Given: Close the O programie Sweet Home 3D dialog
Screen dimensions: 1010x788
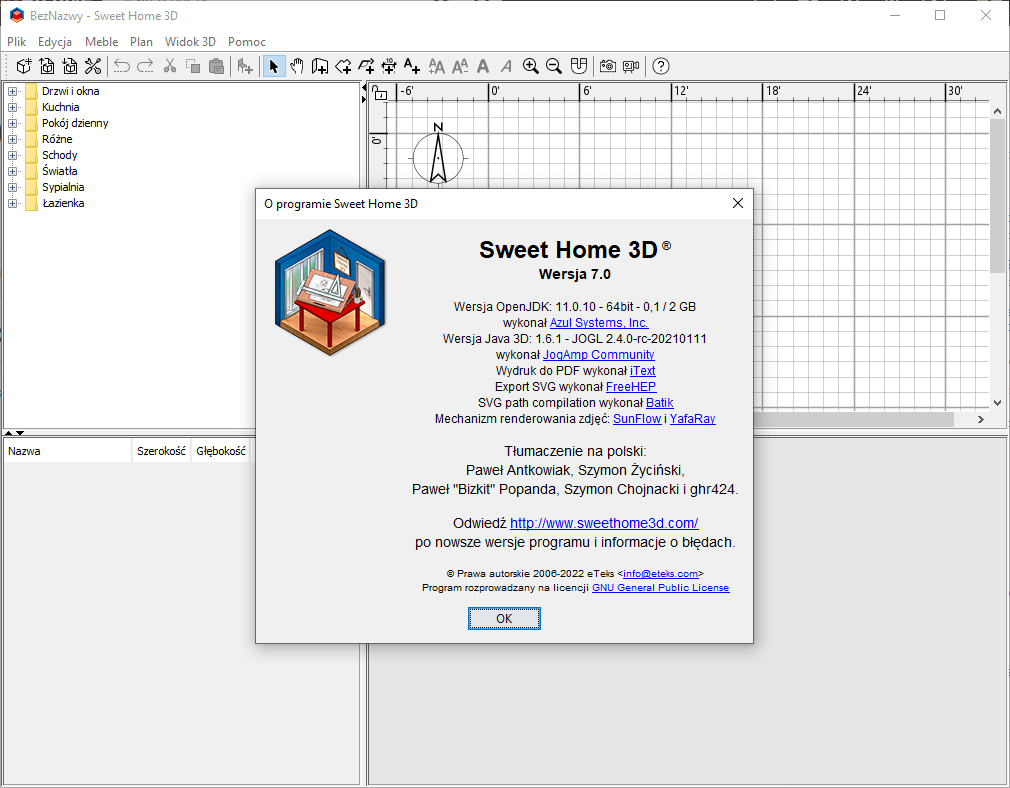Looking at the screenshot, I should [x=738, y=203].
